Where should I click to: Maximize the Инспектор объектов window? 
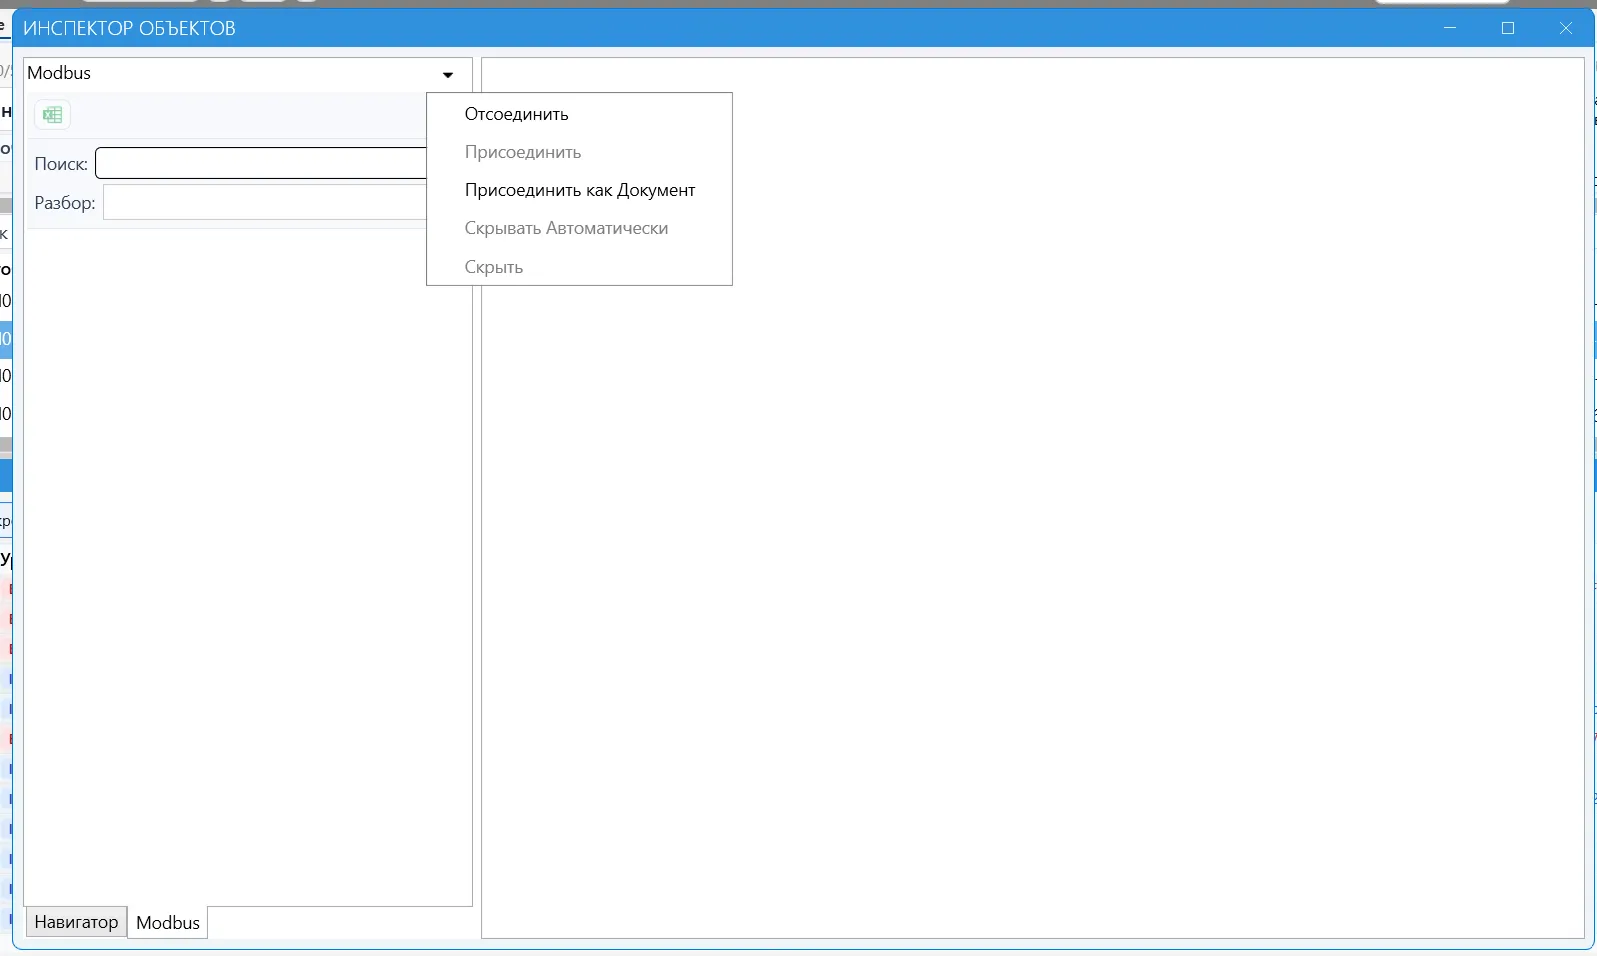[1508, 28]
